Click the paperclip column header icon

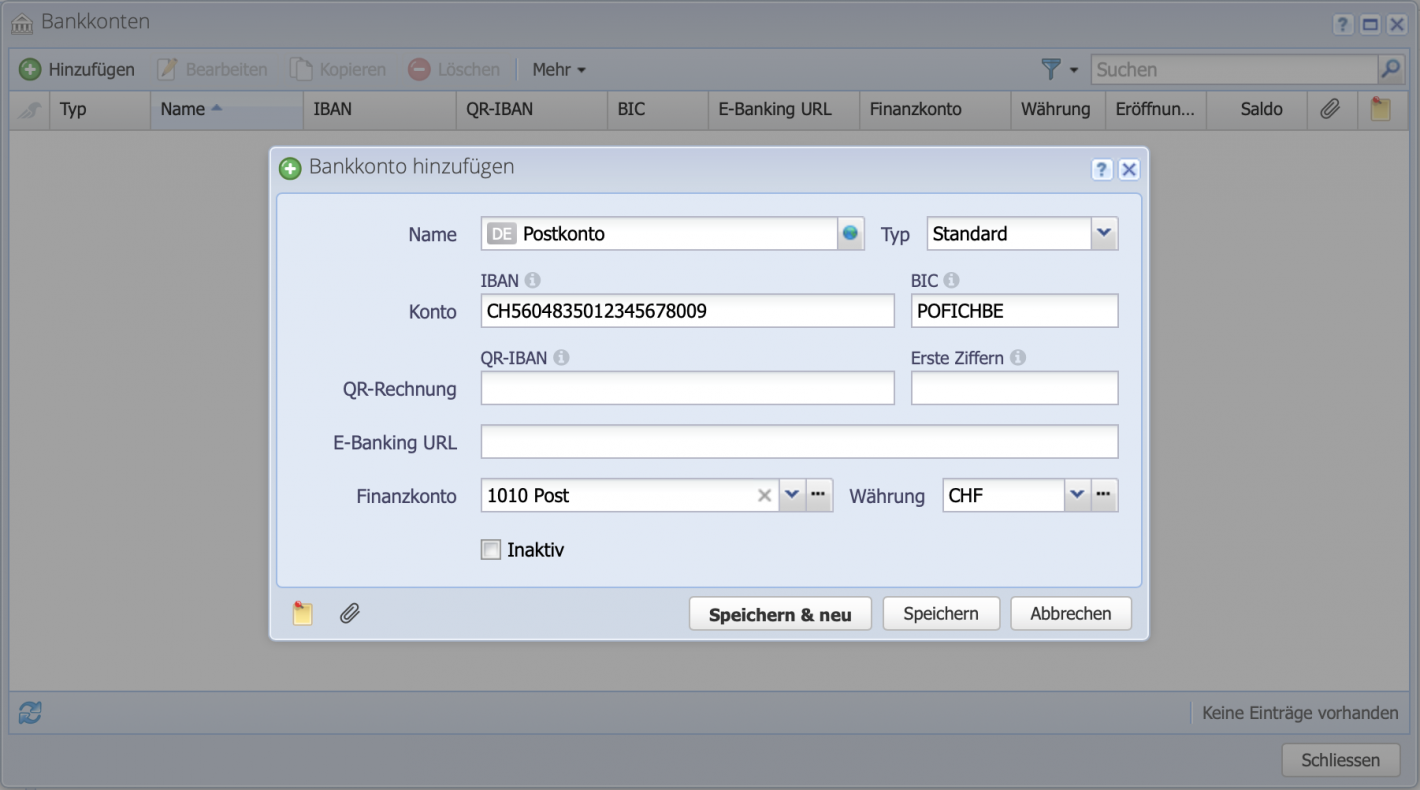(x=1332, y=109)
